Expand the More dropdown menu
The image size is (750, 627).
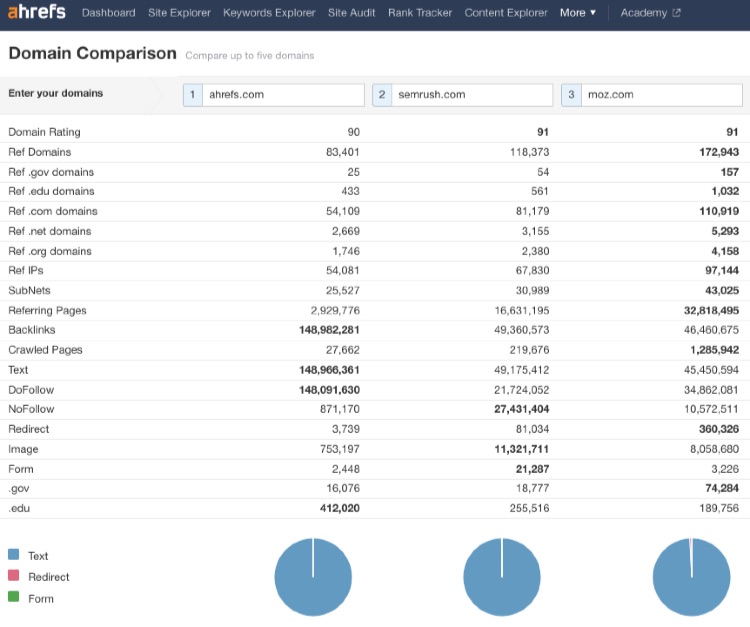point(578,13)
